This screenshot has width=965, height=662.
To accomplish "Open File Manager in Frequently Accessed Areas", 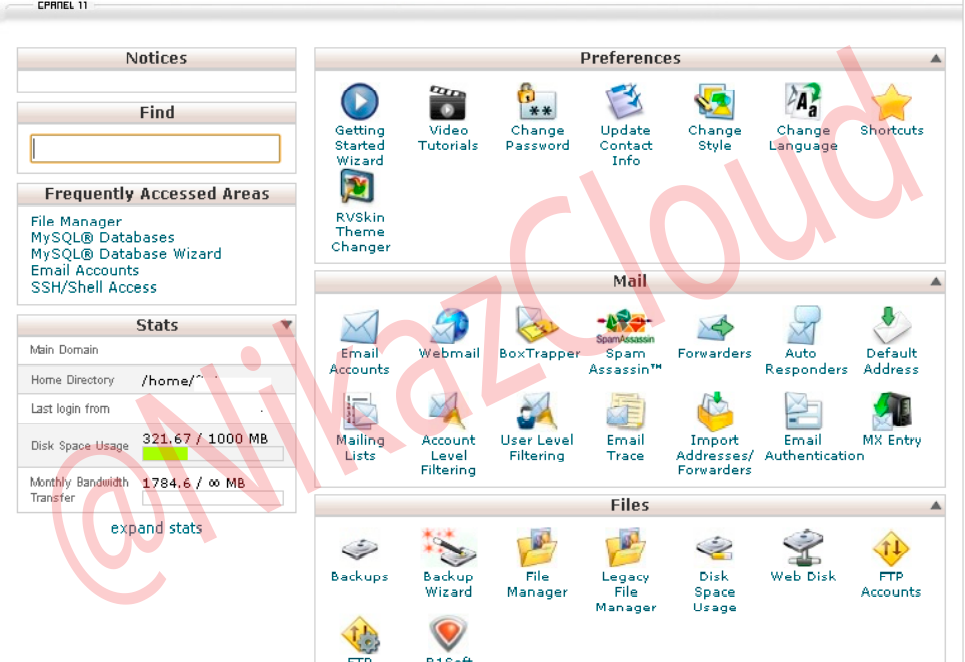I will point(76,221).
